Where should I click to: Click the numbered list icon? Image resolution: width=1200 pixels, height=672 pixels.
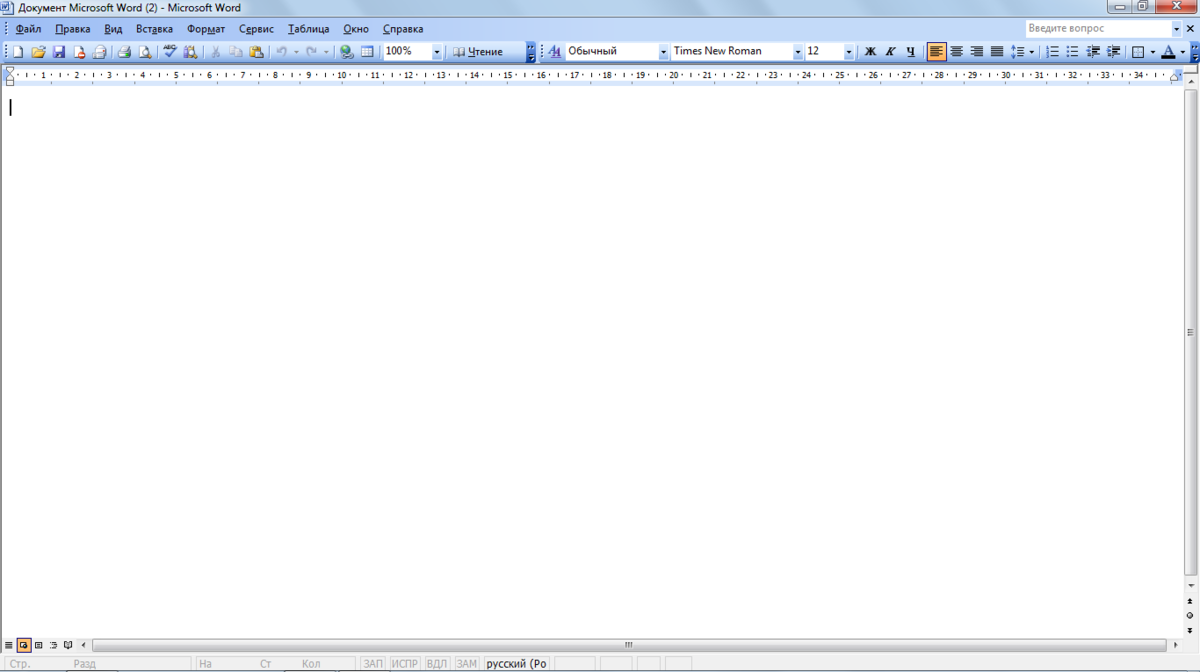pos(1052,52)
